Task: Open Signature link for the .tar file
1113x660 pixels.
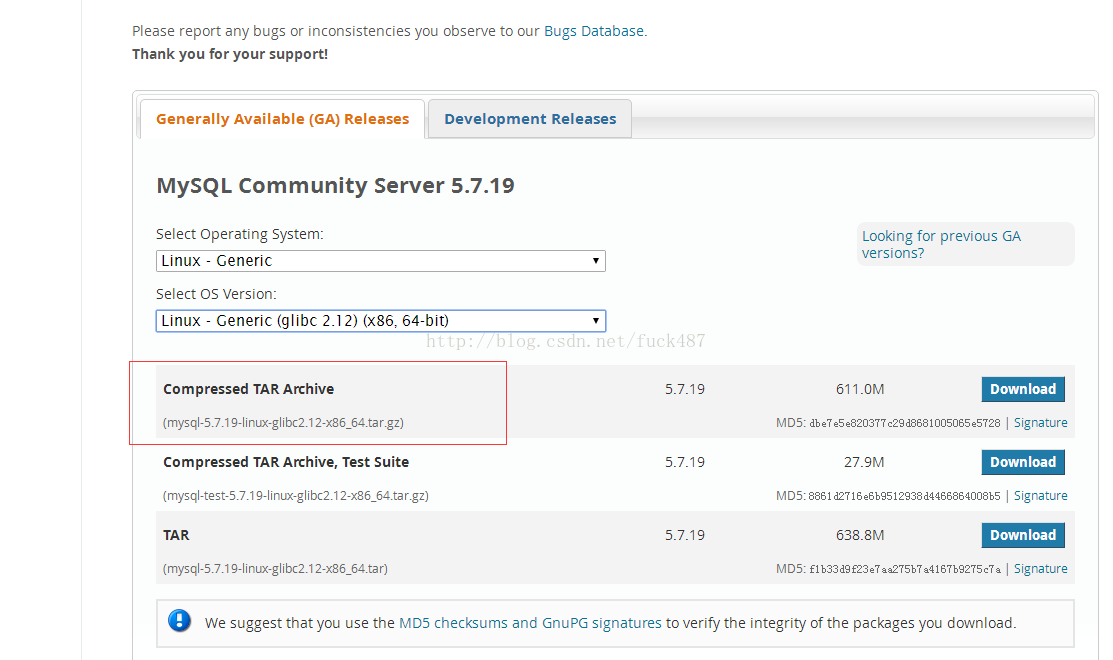Action: (1041, 569)
